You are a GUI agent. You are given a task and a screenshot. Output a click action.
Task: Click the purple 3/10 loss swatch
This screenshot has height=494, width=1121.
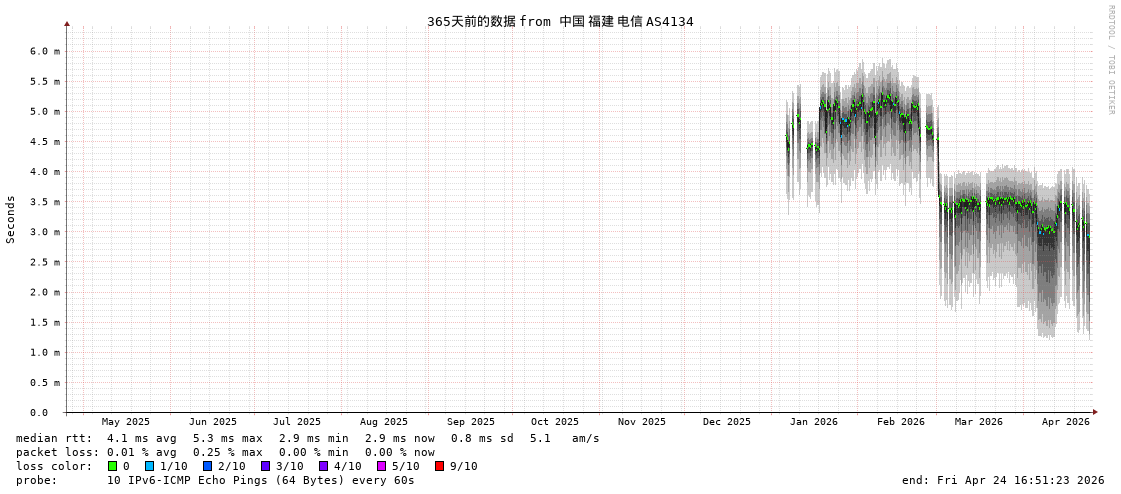point(265,466)
